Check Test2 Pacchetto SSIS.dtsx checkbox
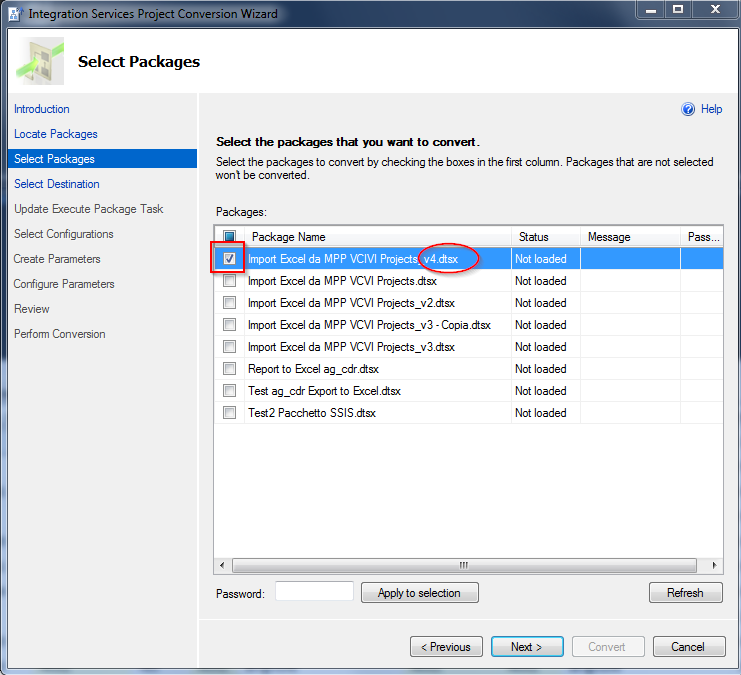The height and width of the screenshot is (675, 741). 229,413
